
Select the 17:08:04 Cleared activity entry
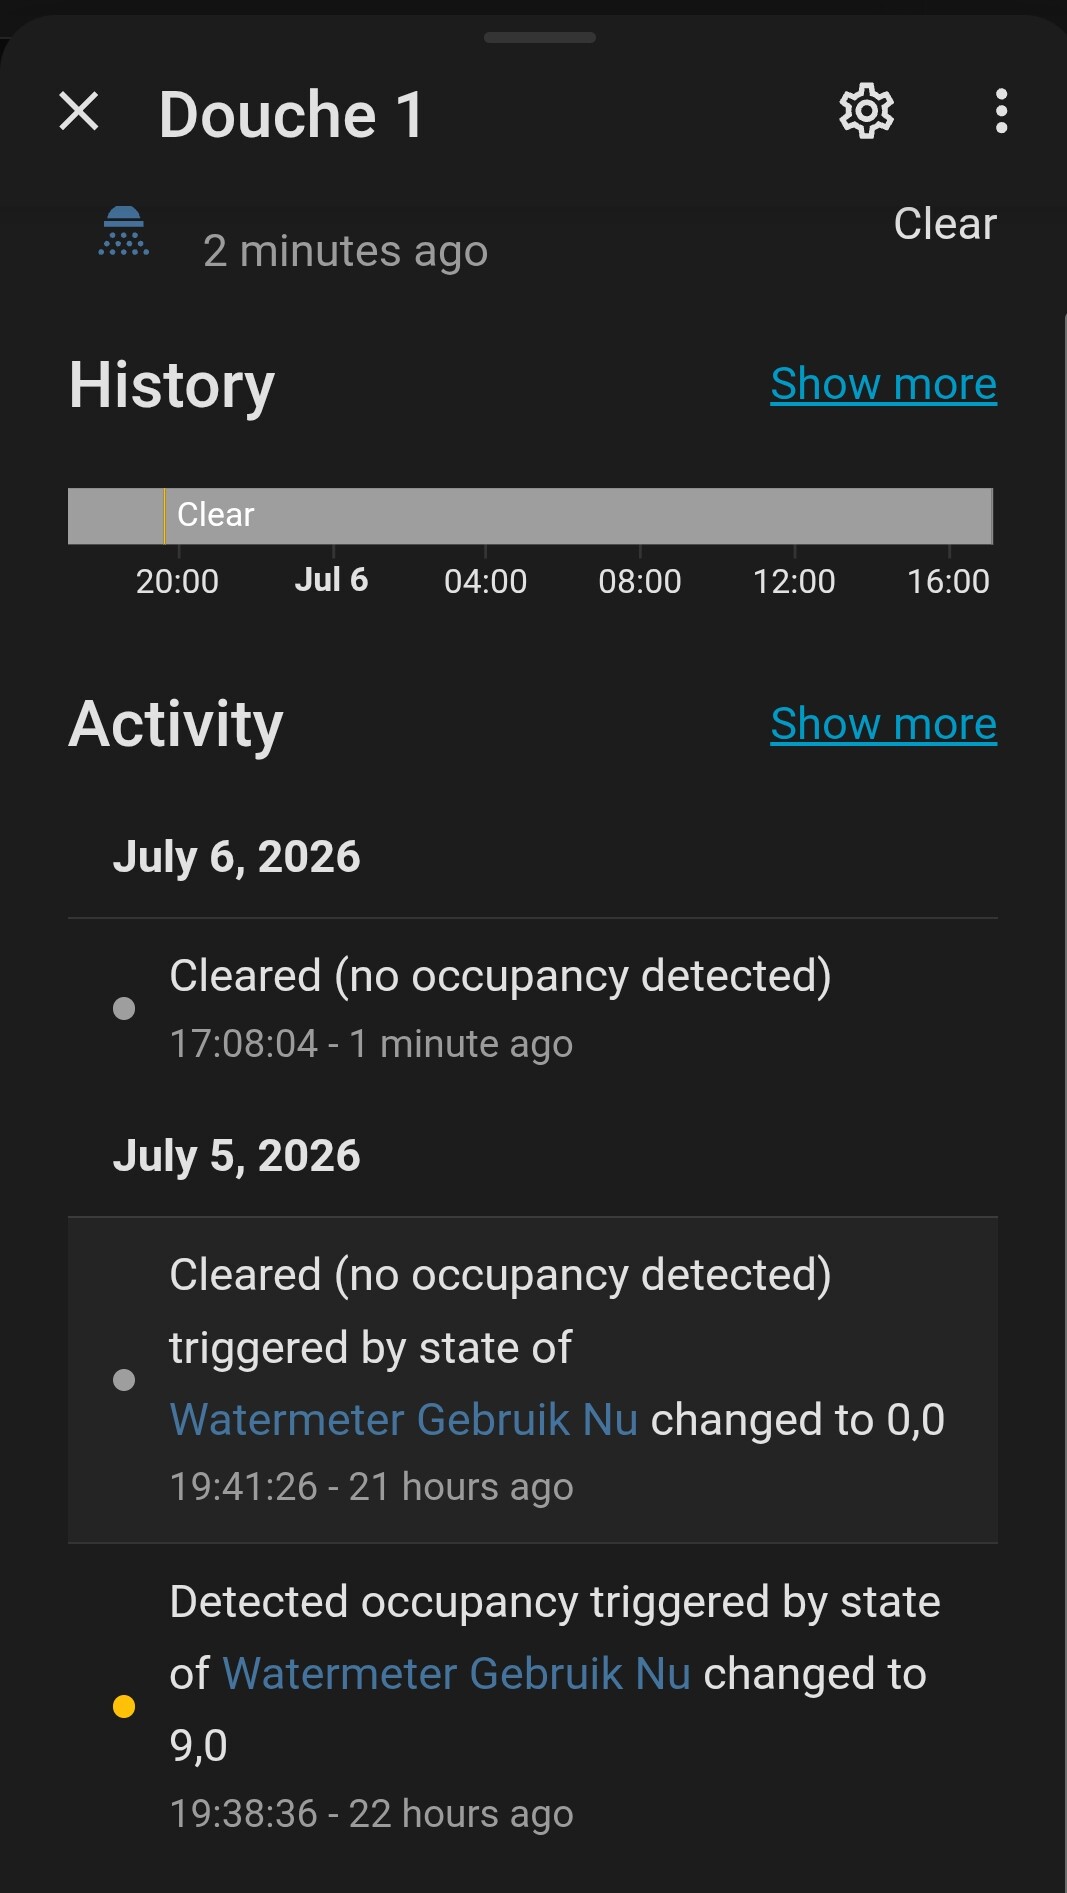(533, 1008)
